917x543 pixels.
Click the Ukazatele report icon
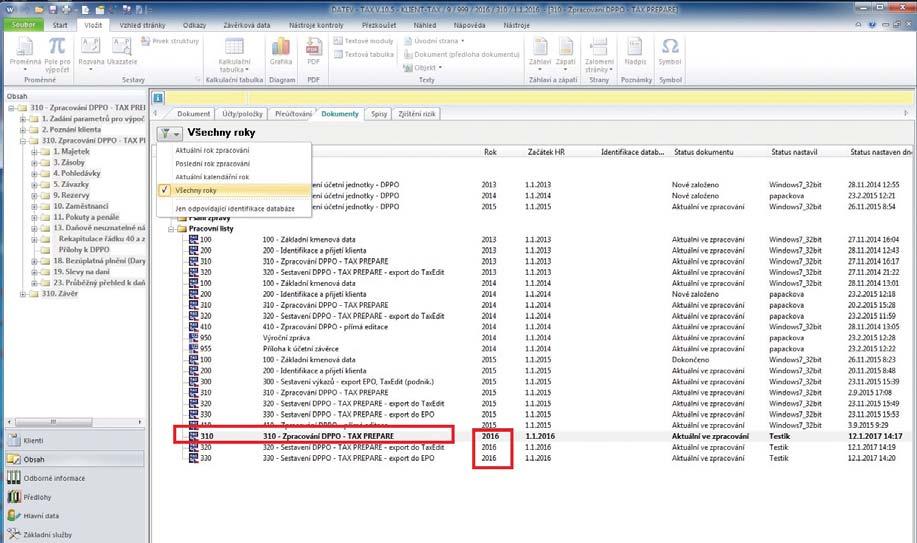tap(122, 51)
